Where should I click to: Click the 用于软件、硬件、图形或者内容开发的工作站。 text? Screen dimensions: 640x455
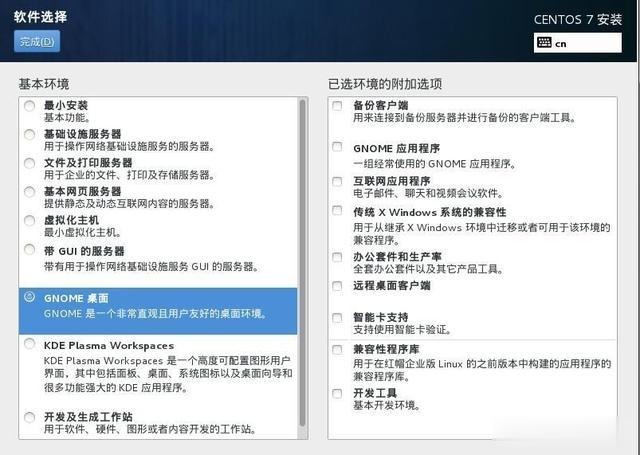point(151,429)
